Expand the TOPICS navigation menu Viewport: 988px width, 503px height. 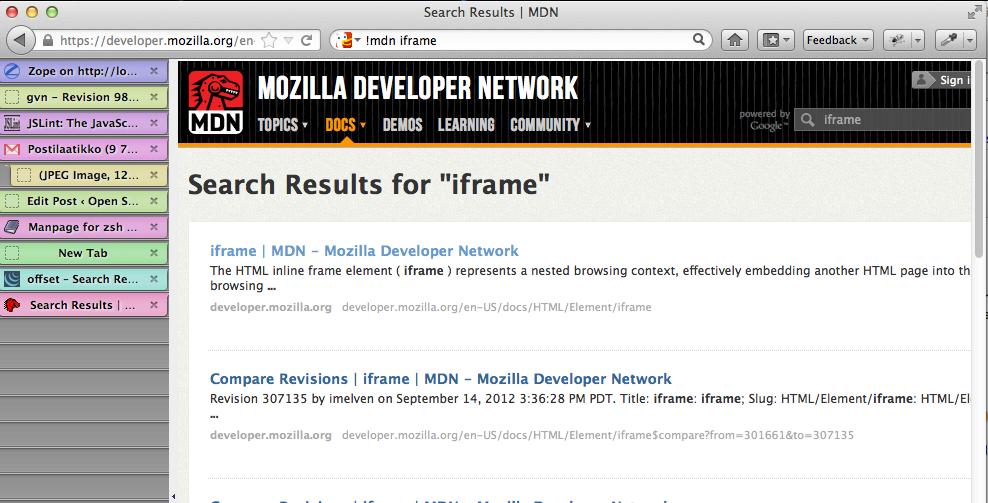tap(283, 125)
